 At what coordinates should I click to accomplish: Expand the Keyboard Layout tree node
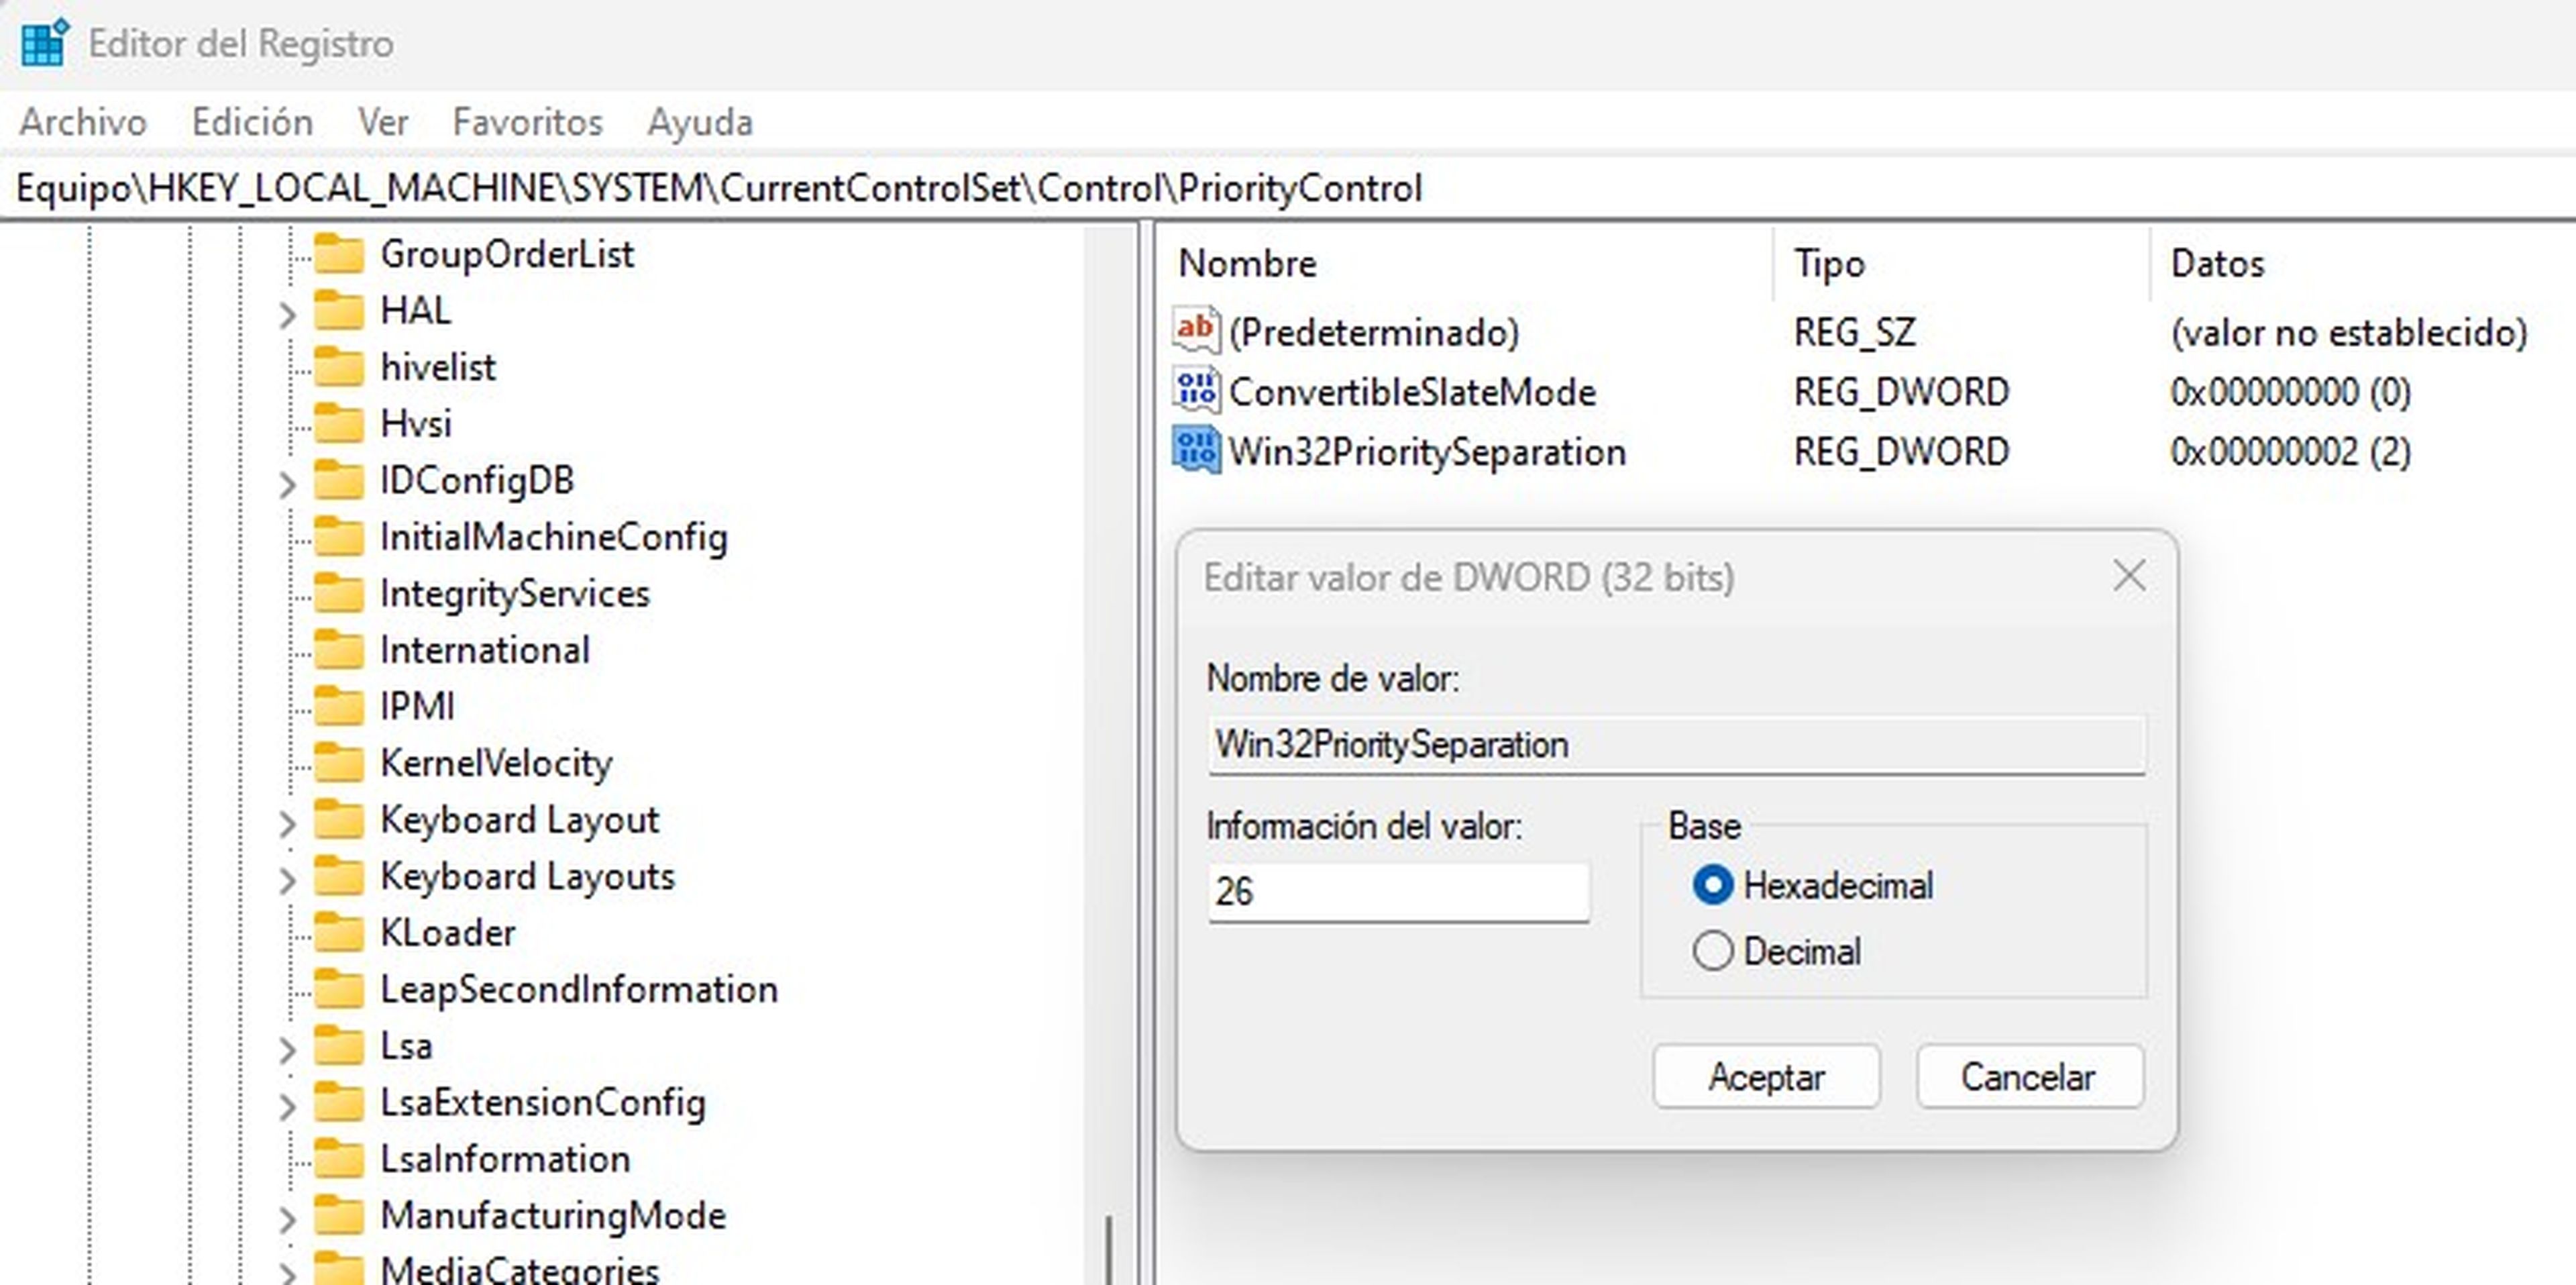click(x=287, y=824)
